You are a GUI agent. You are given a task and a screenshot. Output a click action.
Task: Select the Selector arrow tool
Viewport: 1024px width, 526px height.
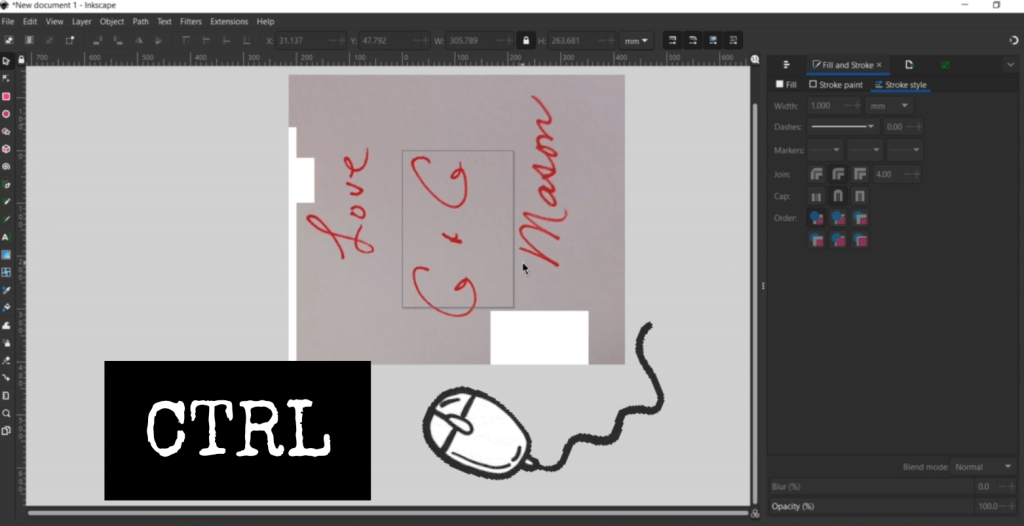6,61
